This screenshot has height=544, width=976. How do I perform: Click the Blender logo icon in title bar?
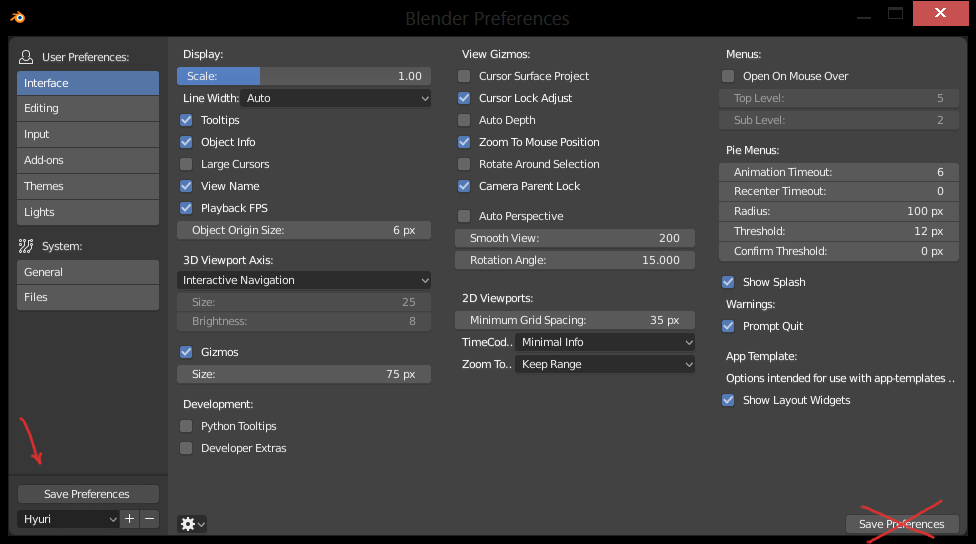pyautogui.click(x=17, y=17)
